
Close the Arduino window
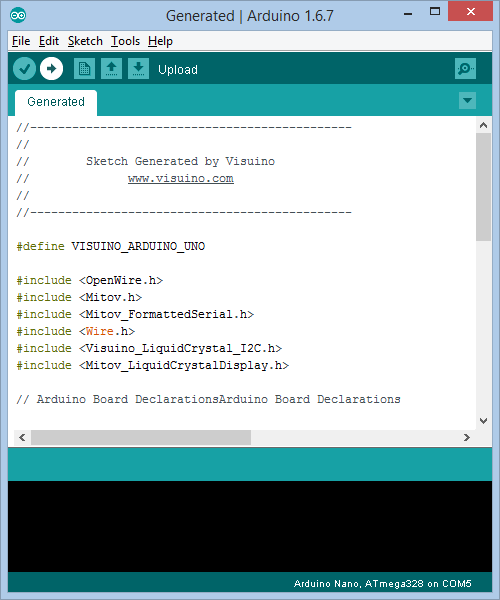471,11
